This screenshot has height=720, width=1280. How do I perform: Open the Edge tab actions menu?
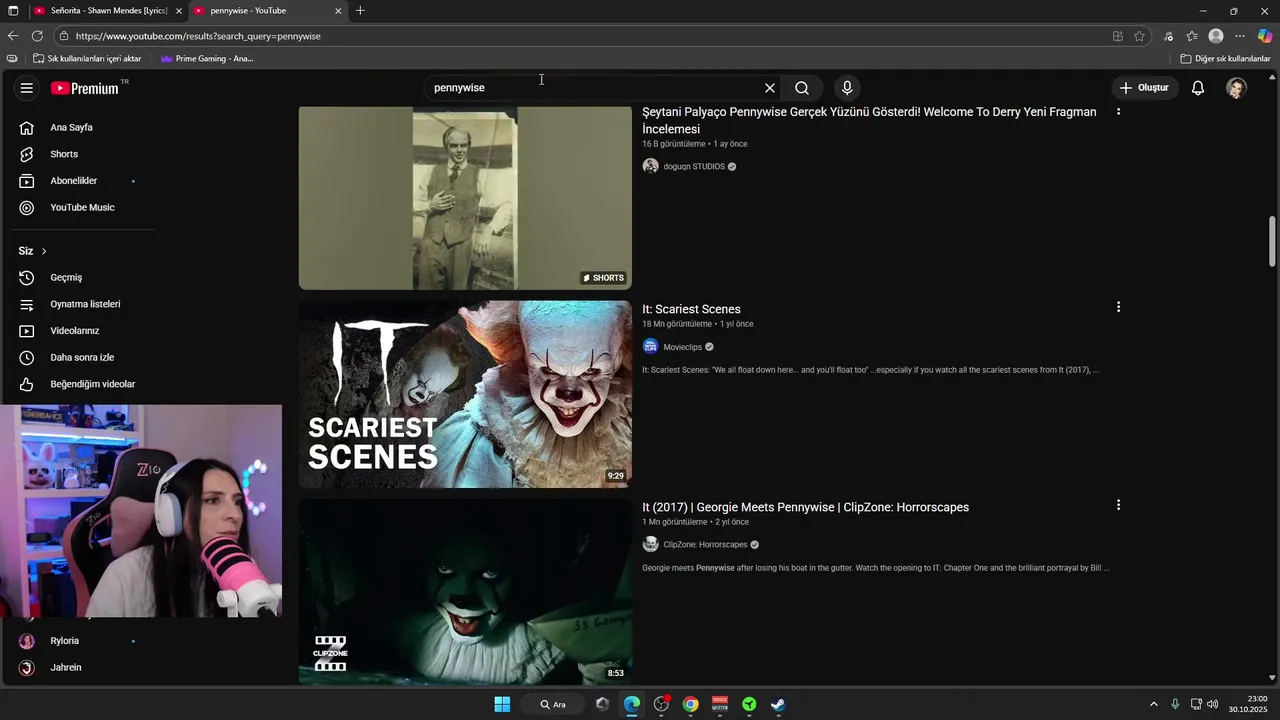pos(13,11)
